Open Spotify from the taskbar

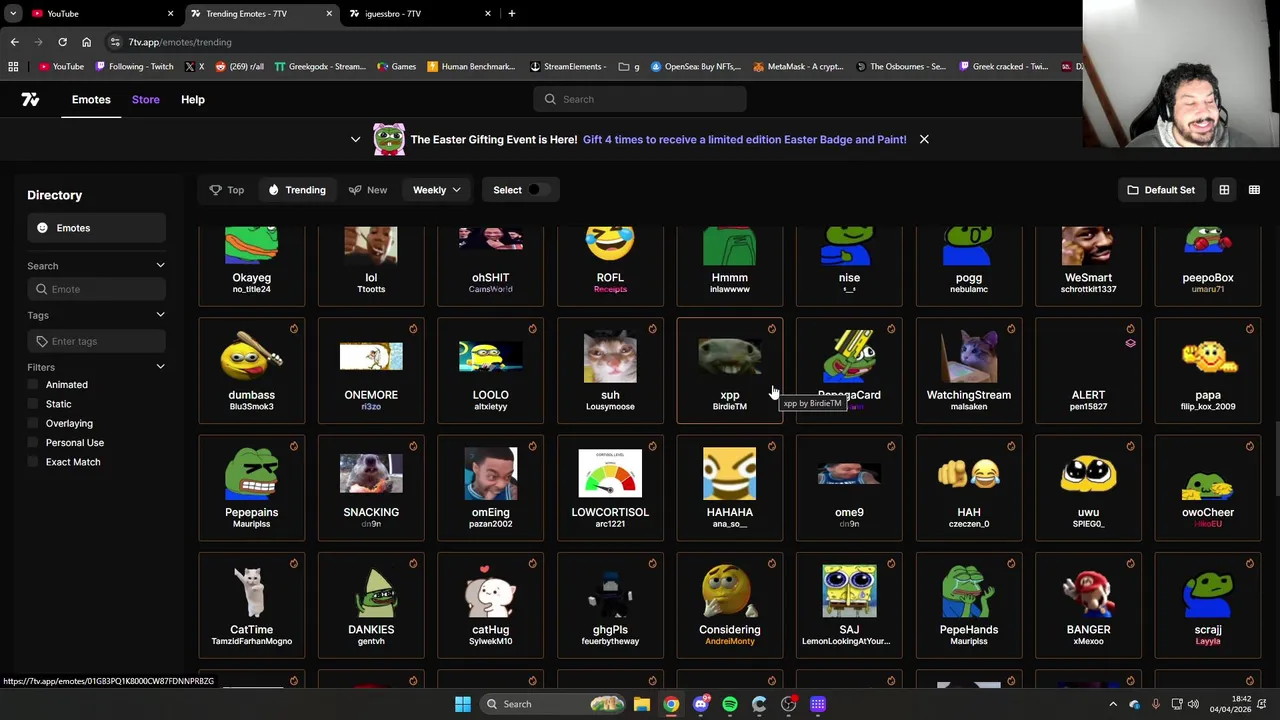(x=730, y=704)
